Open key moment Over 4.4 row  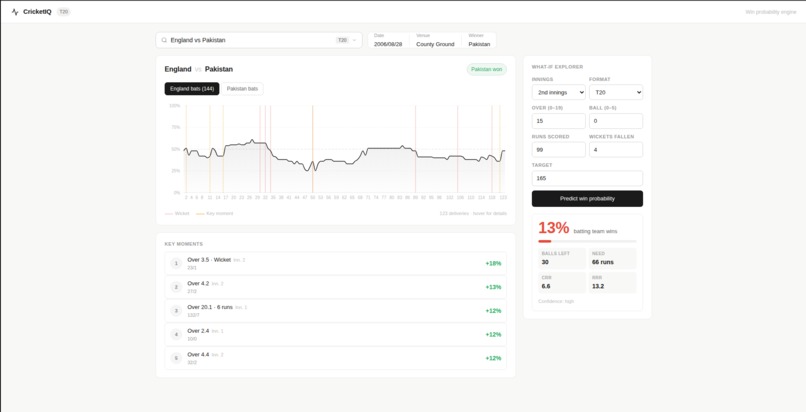(336, 358)
